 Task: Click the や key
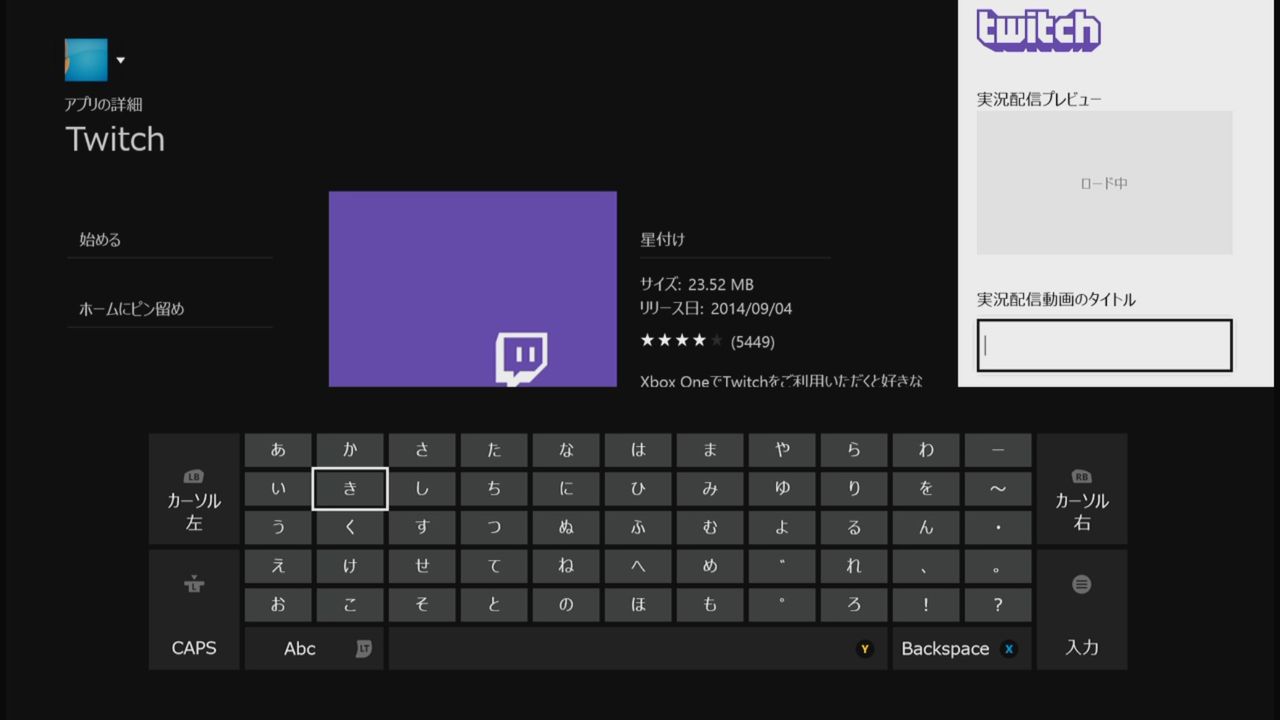(x=782, y=450)
